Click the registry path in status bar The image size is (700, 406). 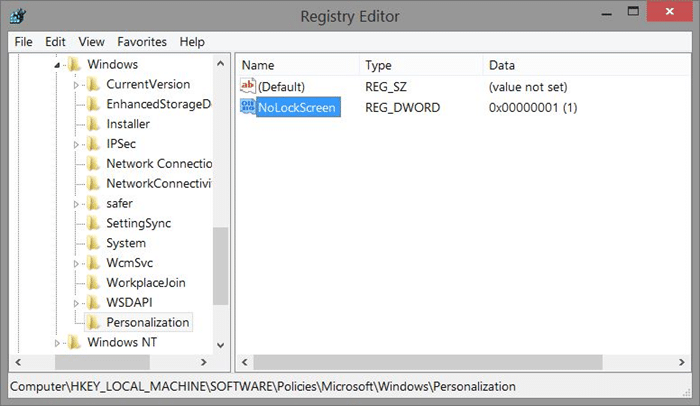(x=262, y=386)
